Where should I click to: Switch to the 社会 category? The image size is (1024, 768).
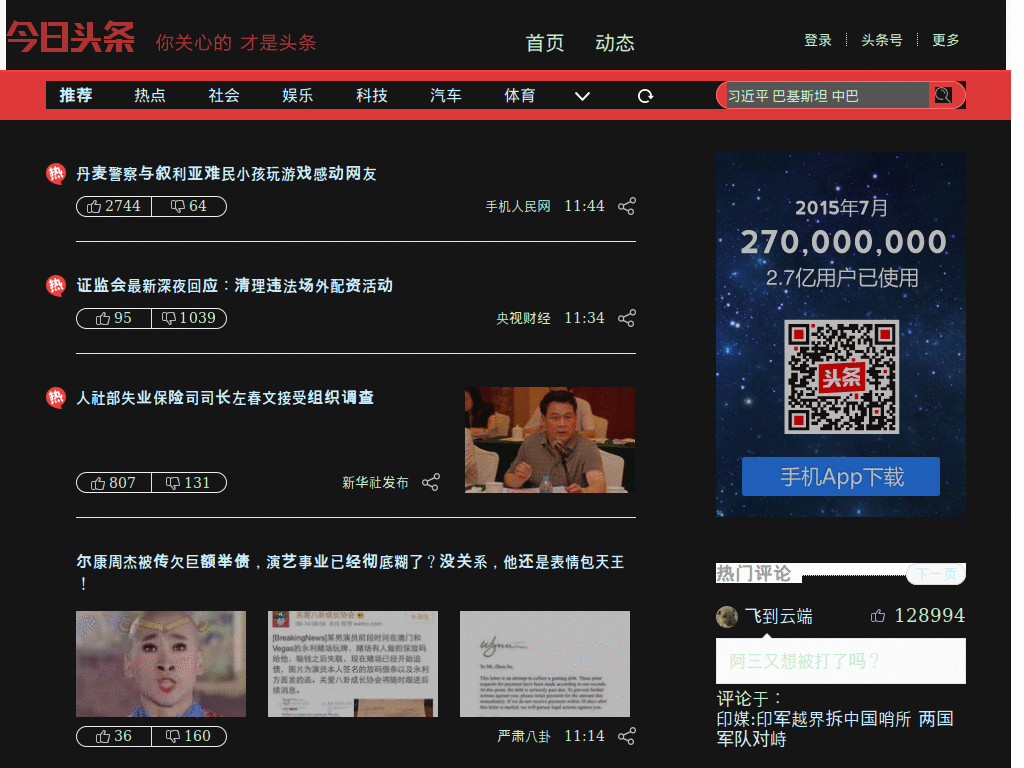[x=224, y=95]
